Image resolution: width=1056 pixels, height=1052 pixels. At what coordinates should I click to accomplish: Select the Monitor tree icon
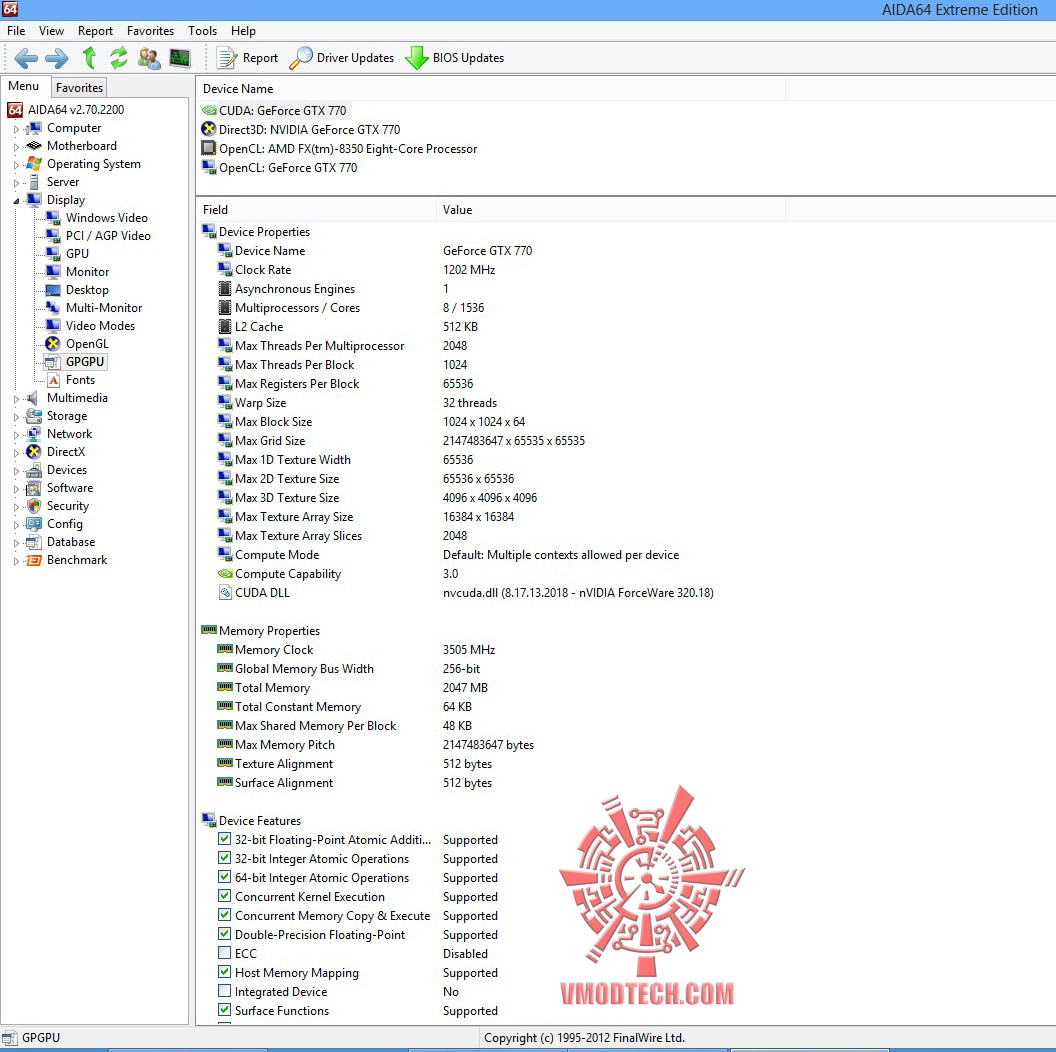tap(53, 271)
